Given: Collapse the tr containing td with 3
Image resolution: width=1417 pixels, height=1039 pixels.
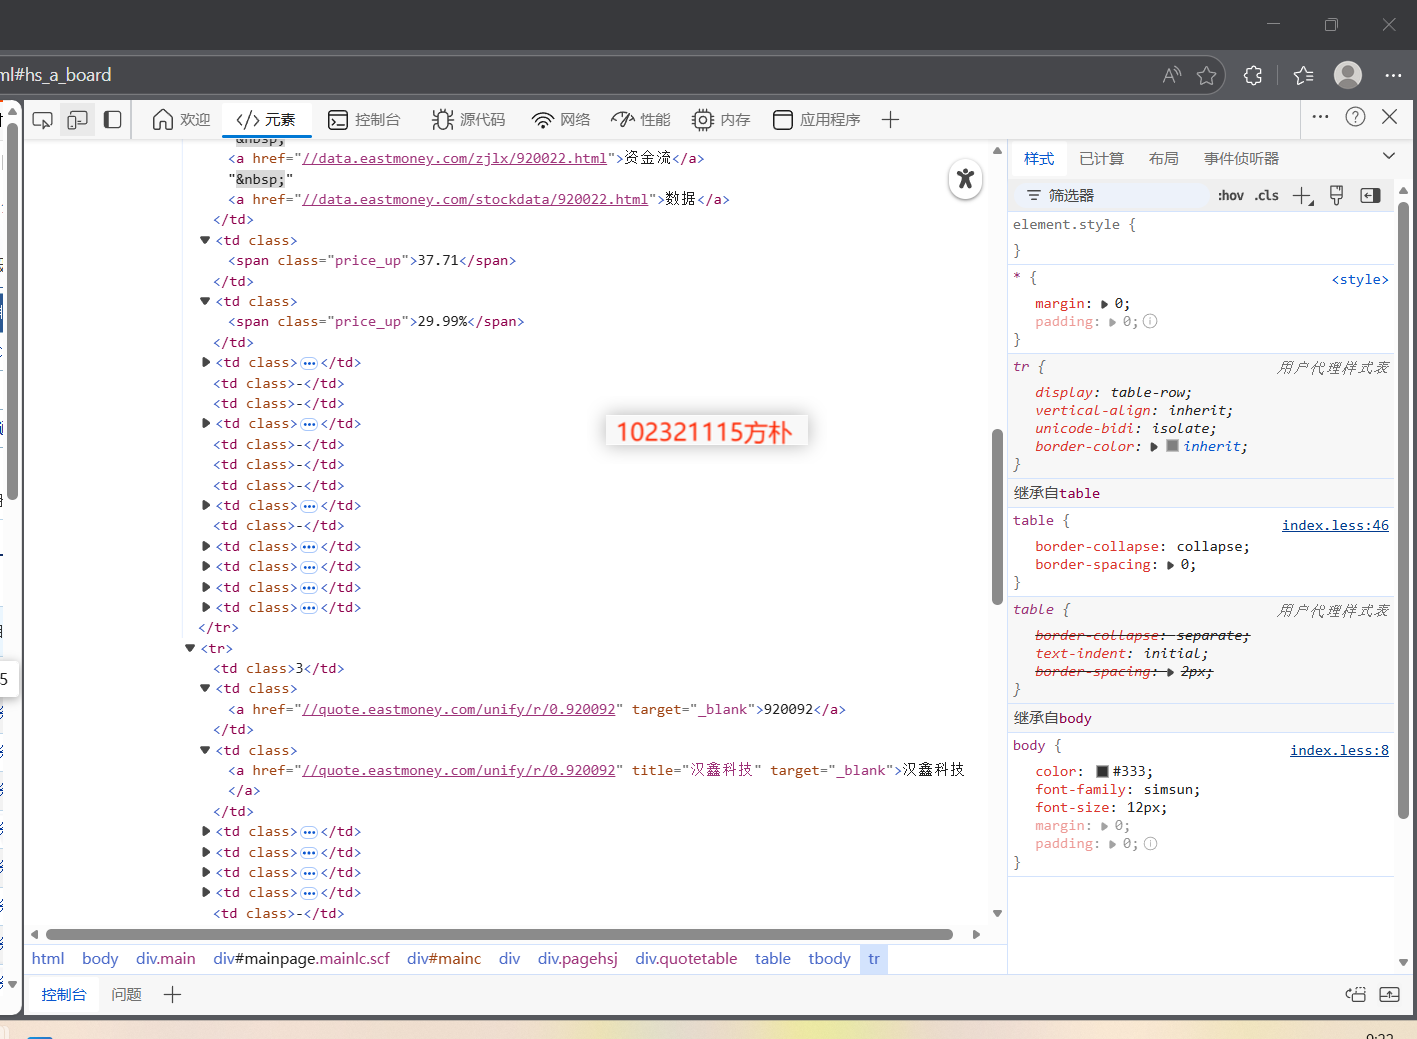Looking at the screenshot, I should click(190, 648).
